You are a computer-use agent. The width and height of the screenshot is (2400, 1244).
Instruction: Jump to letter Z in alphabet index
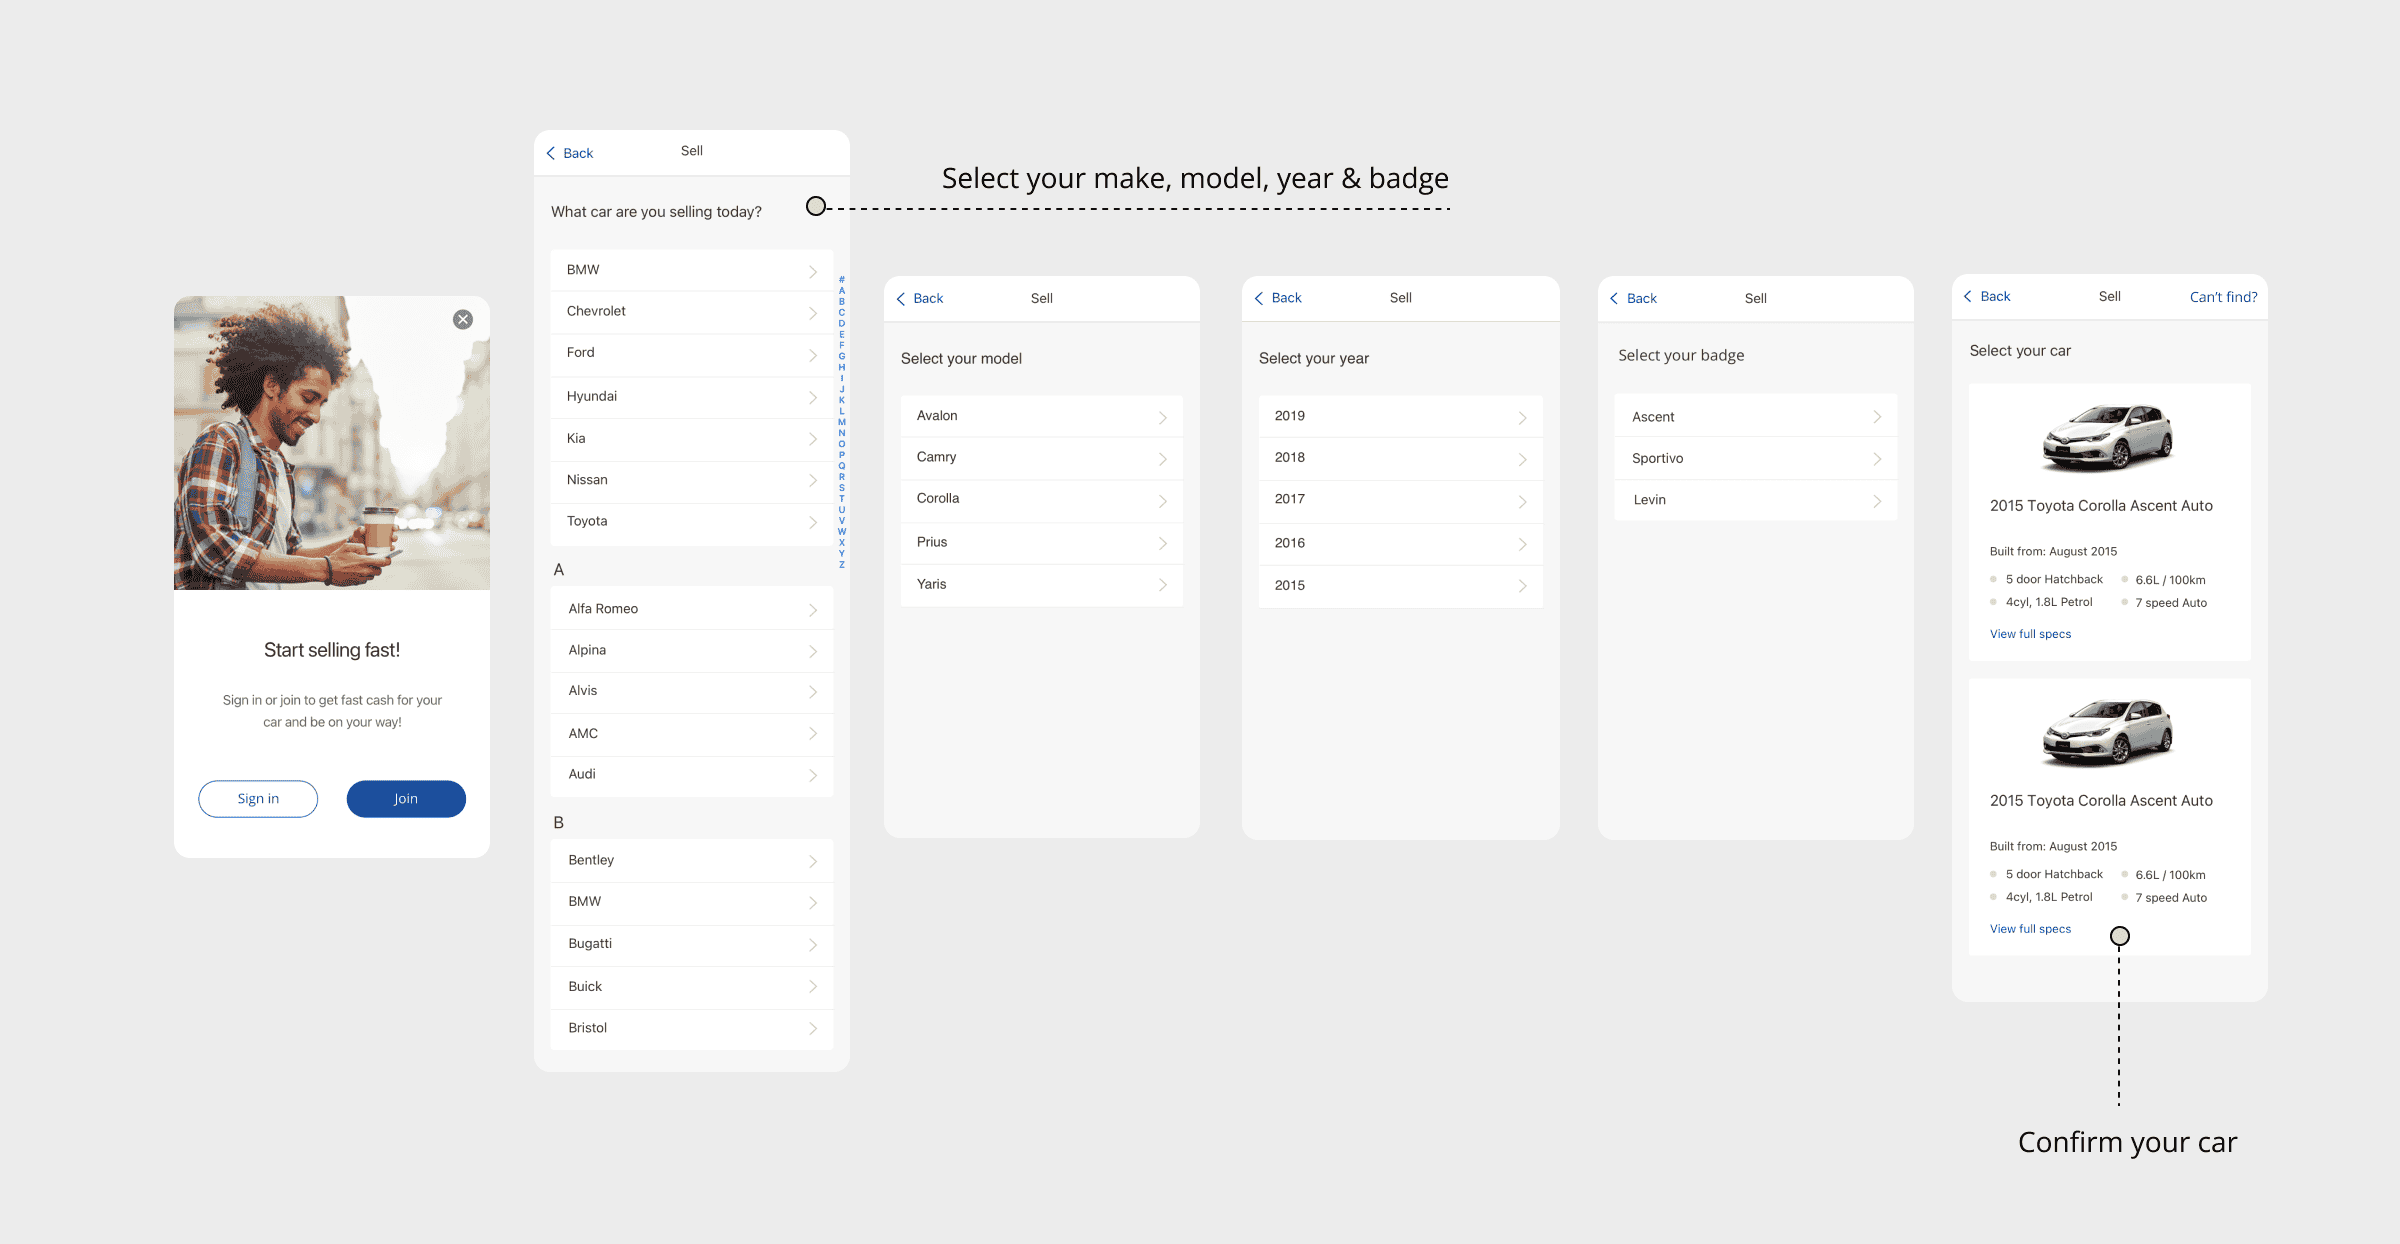point(842,565)
